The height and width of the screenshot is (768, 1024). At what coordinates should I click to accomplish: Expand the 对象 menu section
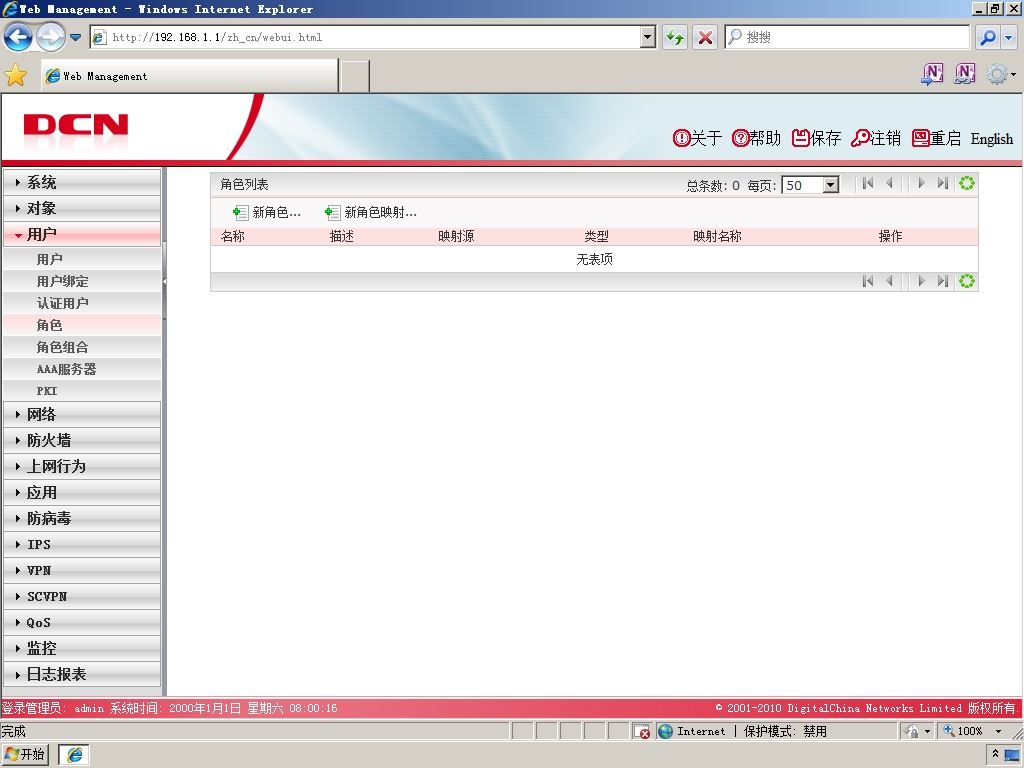(82, 208)
